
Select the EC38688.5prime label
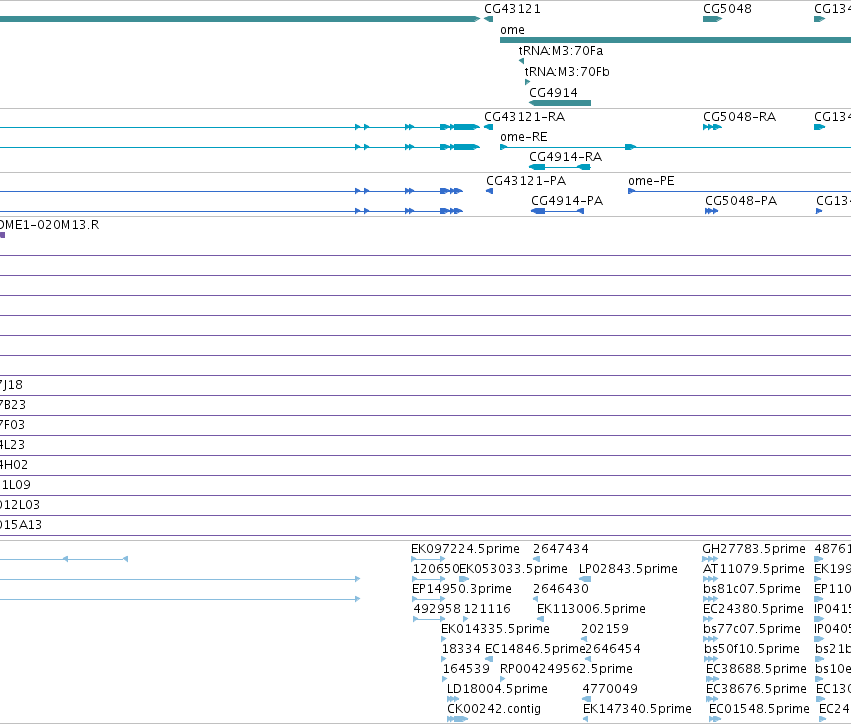click(x=756, y=669)
